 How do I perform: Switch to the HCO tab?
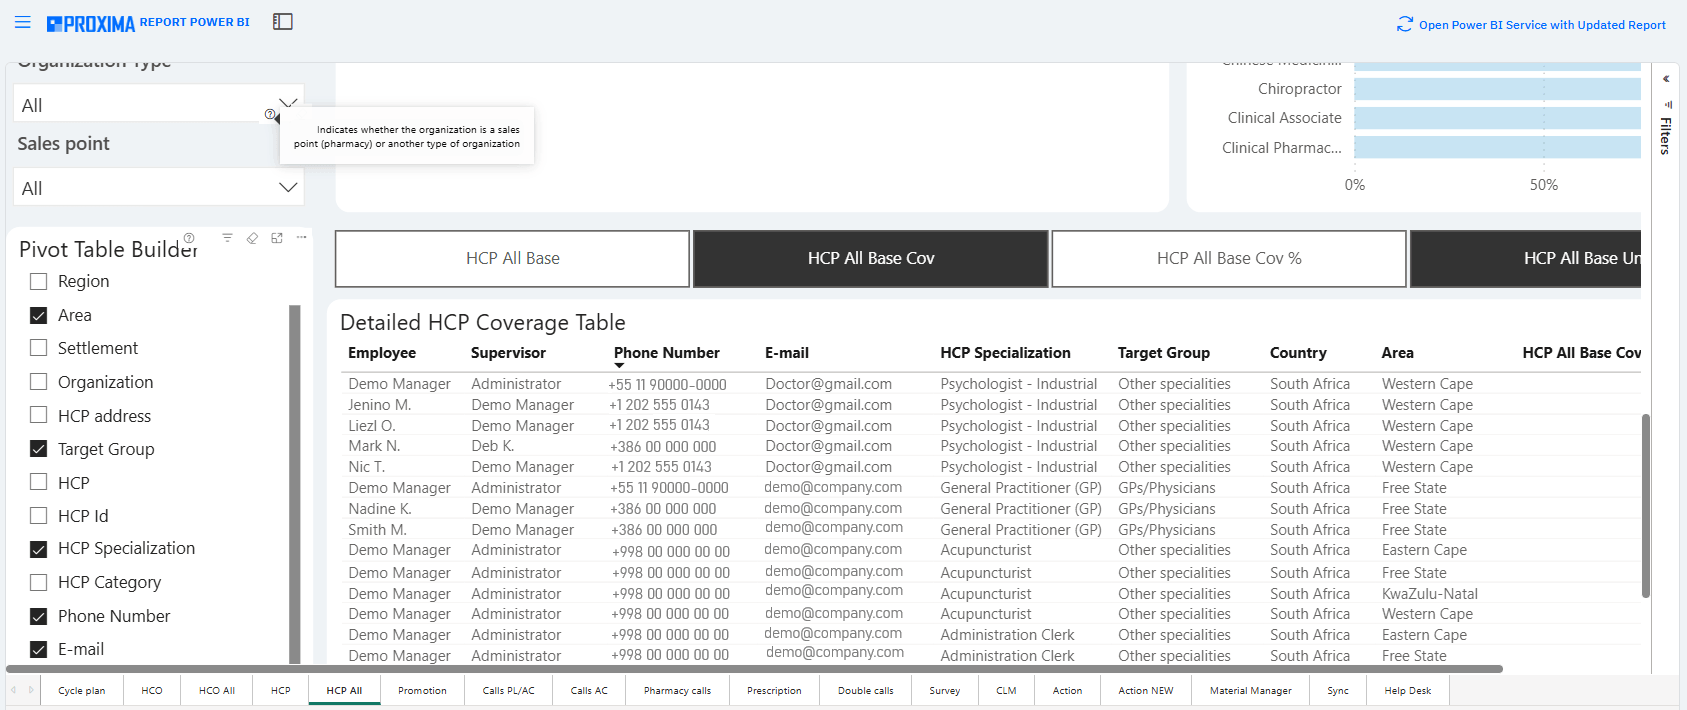152,691
